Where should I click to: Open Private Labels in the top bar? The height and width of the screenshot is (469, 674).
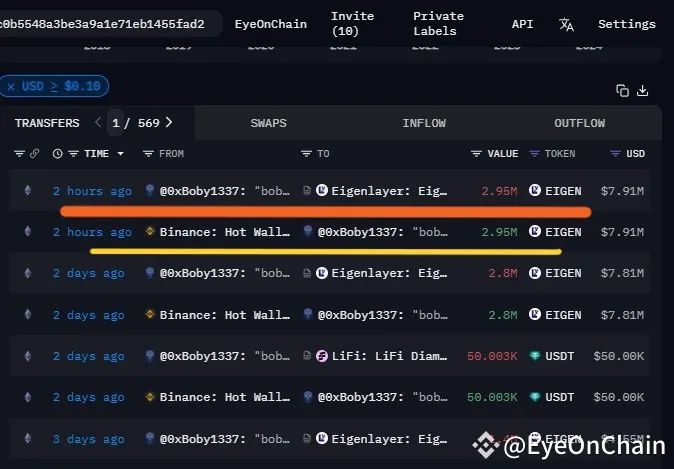point(438,24)
